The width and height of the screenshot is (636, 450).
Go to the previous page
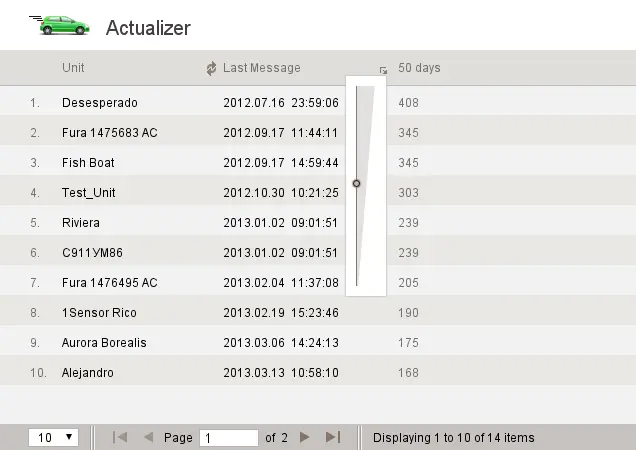148,437
